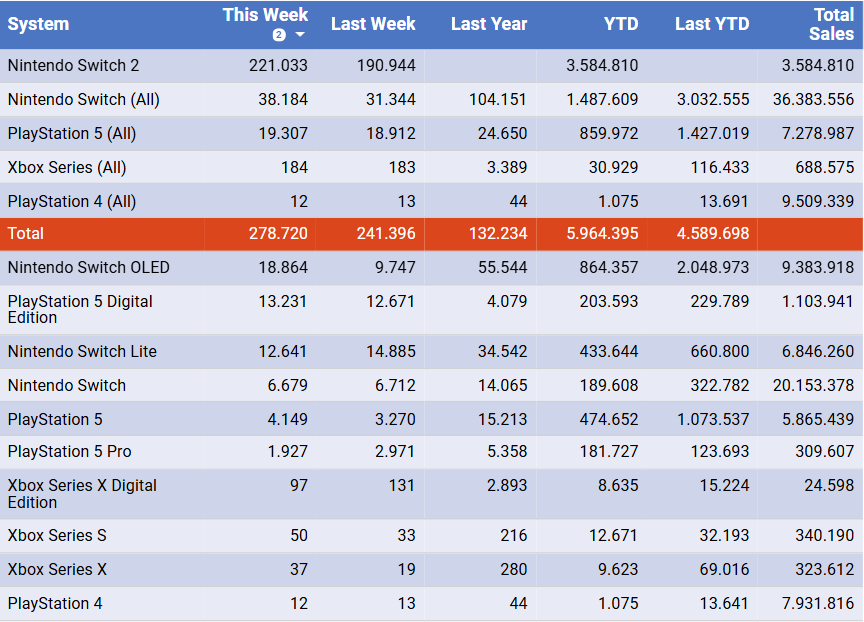Click the total value 278.720
Viewport: 864px width, 622px height.
[278, 234]
